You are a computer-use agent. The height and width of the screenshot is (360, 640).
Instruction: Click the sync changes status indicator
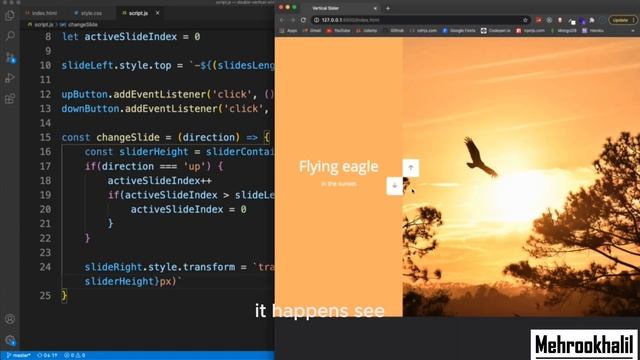point(47,356)
